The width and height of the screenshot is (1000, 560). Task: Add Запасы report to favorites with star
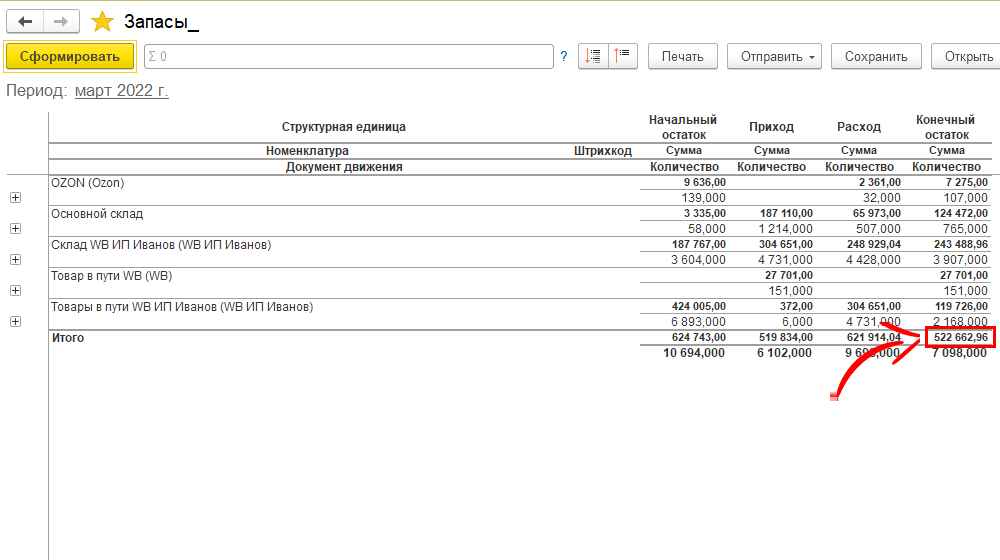coord(102,22)
